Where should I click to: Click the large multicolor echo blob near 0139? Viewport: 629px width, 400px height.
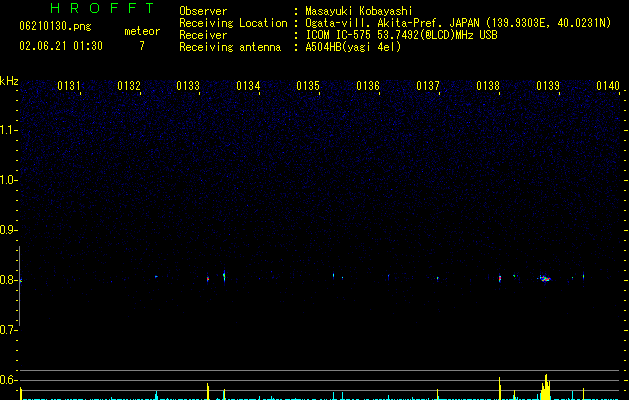pos(544,278)
